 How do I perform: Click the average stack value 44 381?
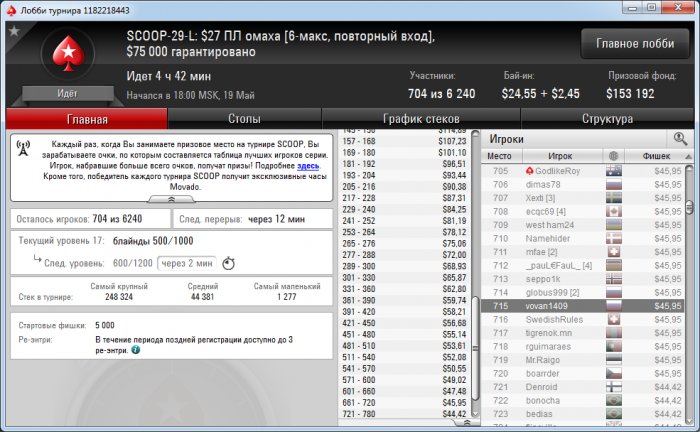coord(202,297)
